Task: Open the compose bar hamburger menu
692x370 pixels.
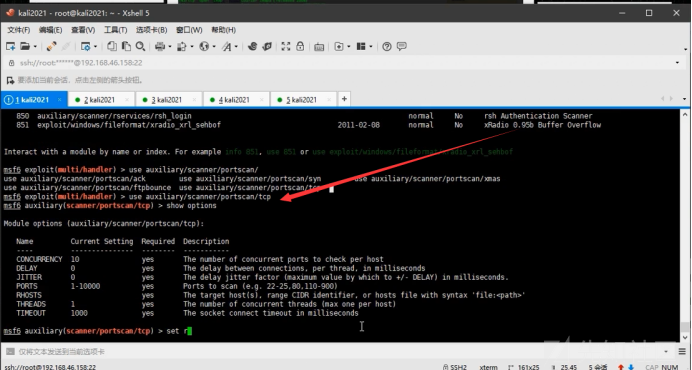Action: (682, 352)
